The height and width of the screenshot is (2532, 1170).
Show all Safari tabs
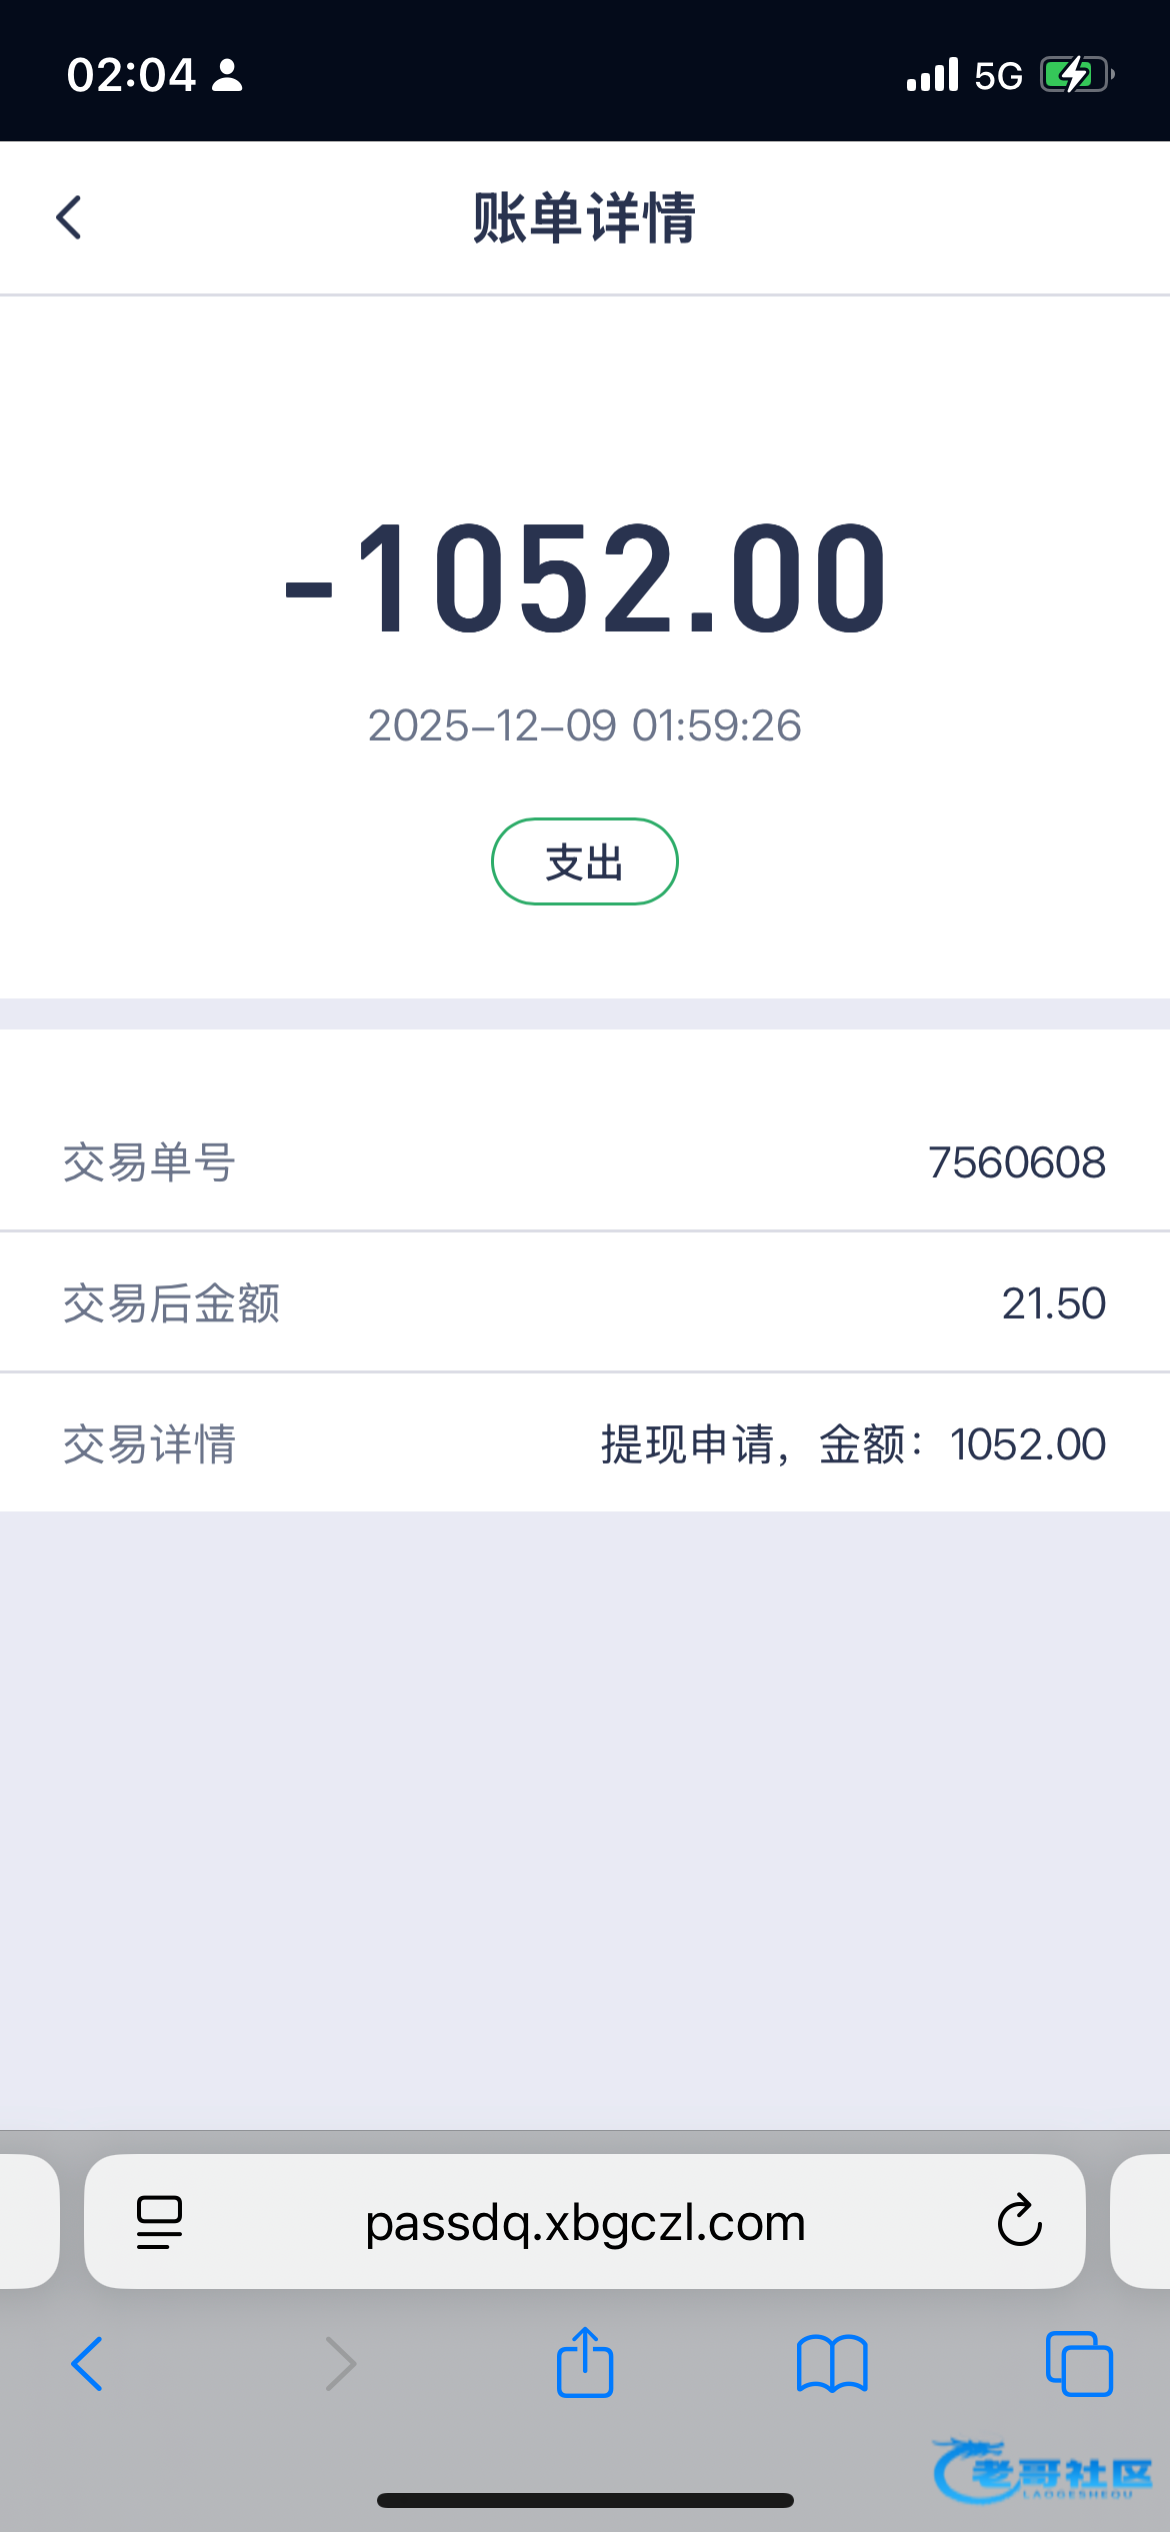tap(1079, 2364)
